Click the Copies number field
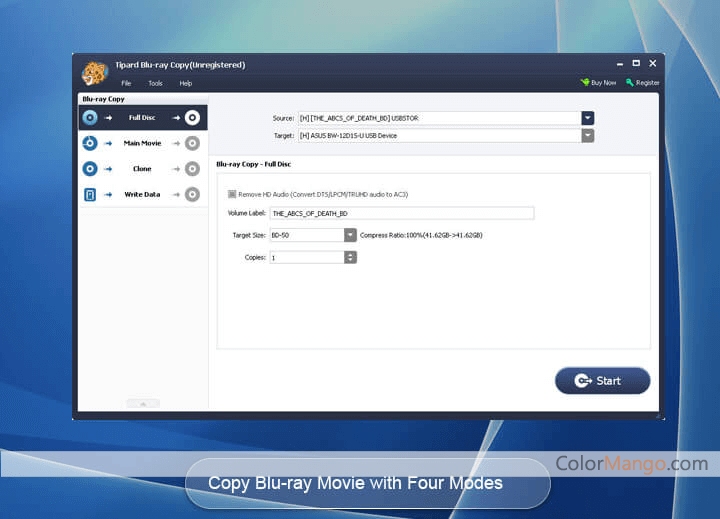 (307, 257)
